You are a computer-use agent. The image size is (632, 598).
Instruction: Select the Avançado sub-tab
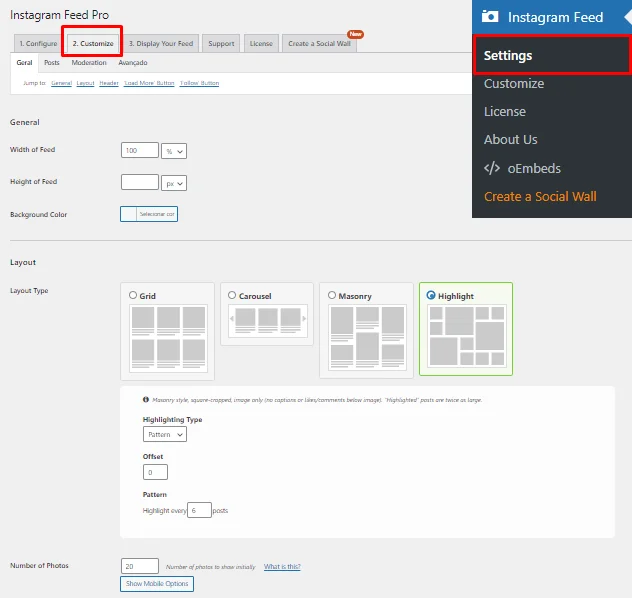pyautogui.click(x=133, y=63)
